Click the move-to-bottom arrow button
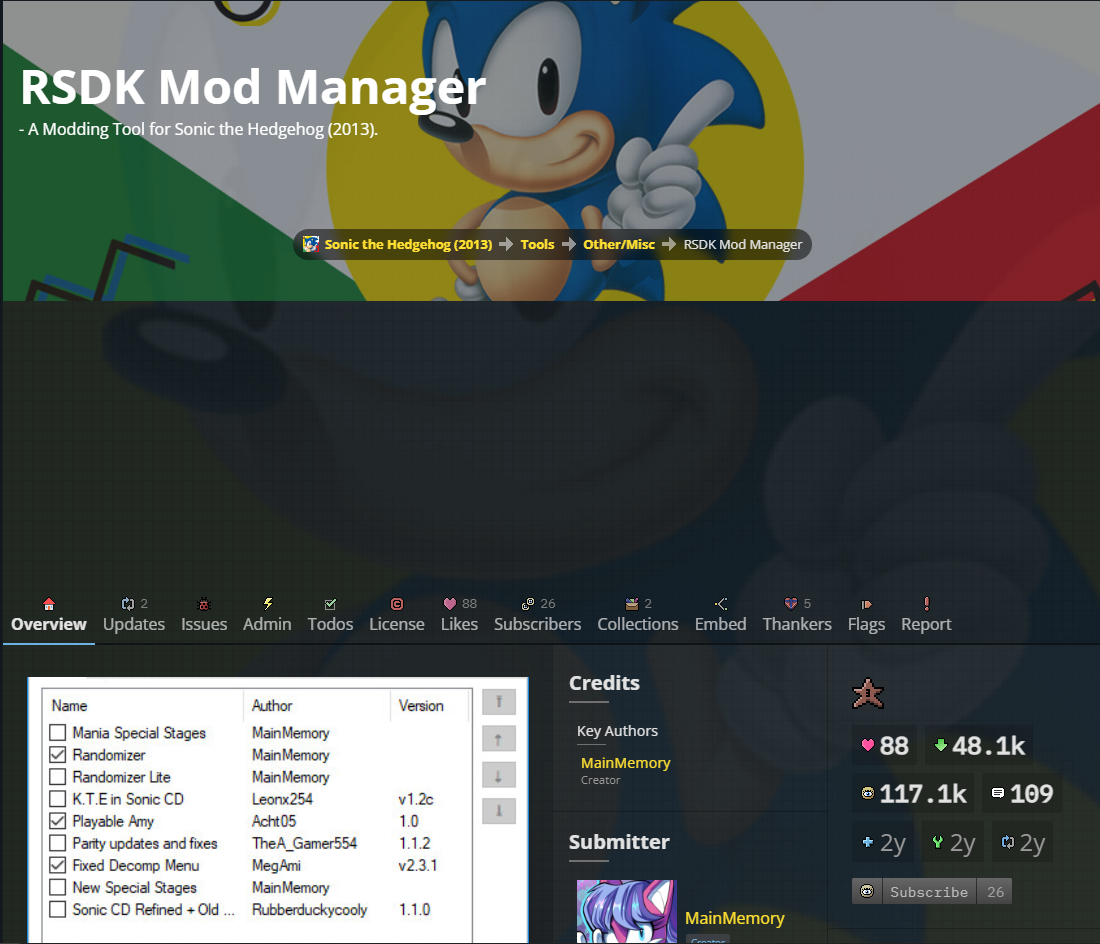Screen dimensions: 1100x944 pyautogui.click(x=499, y=811)
